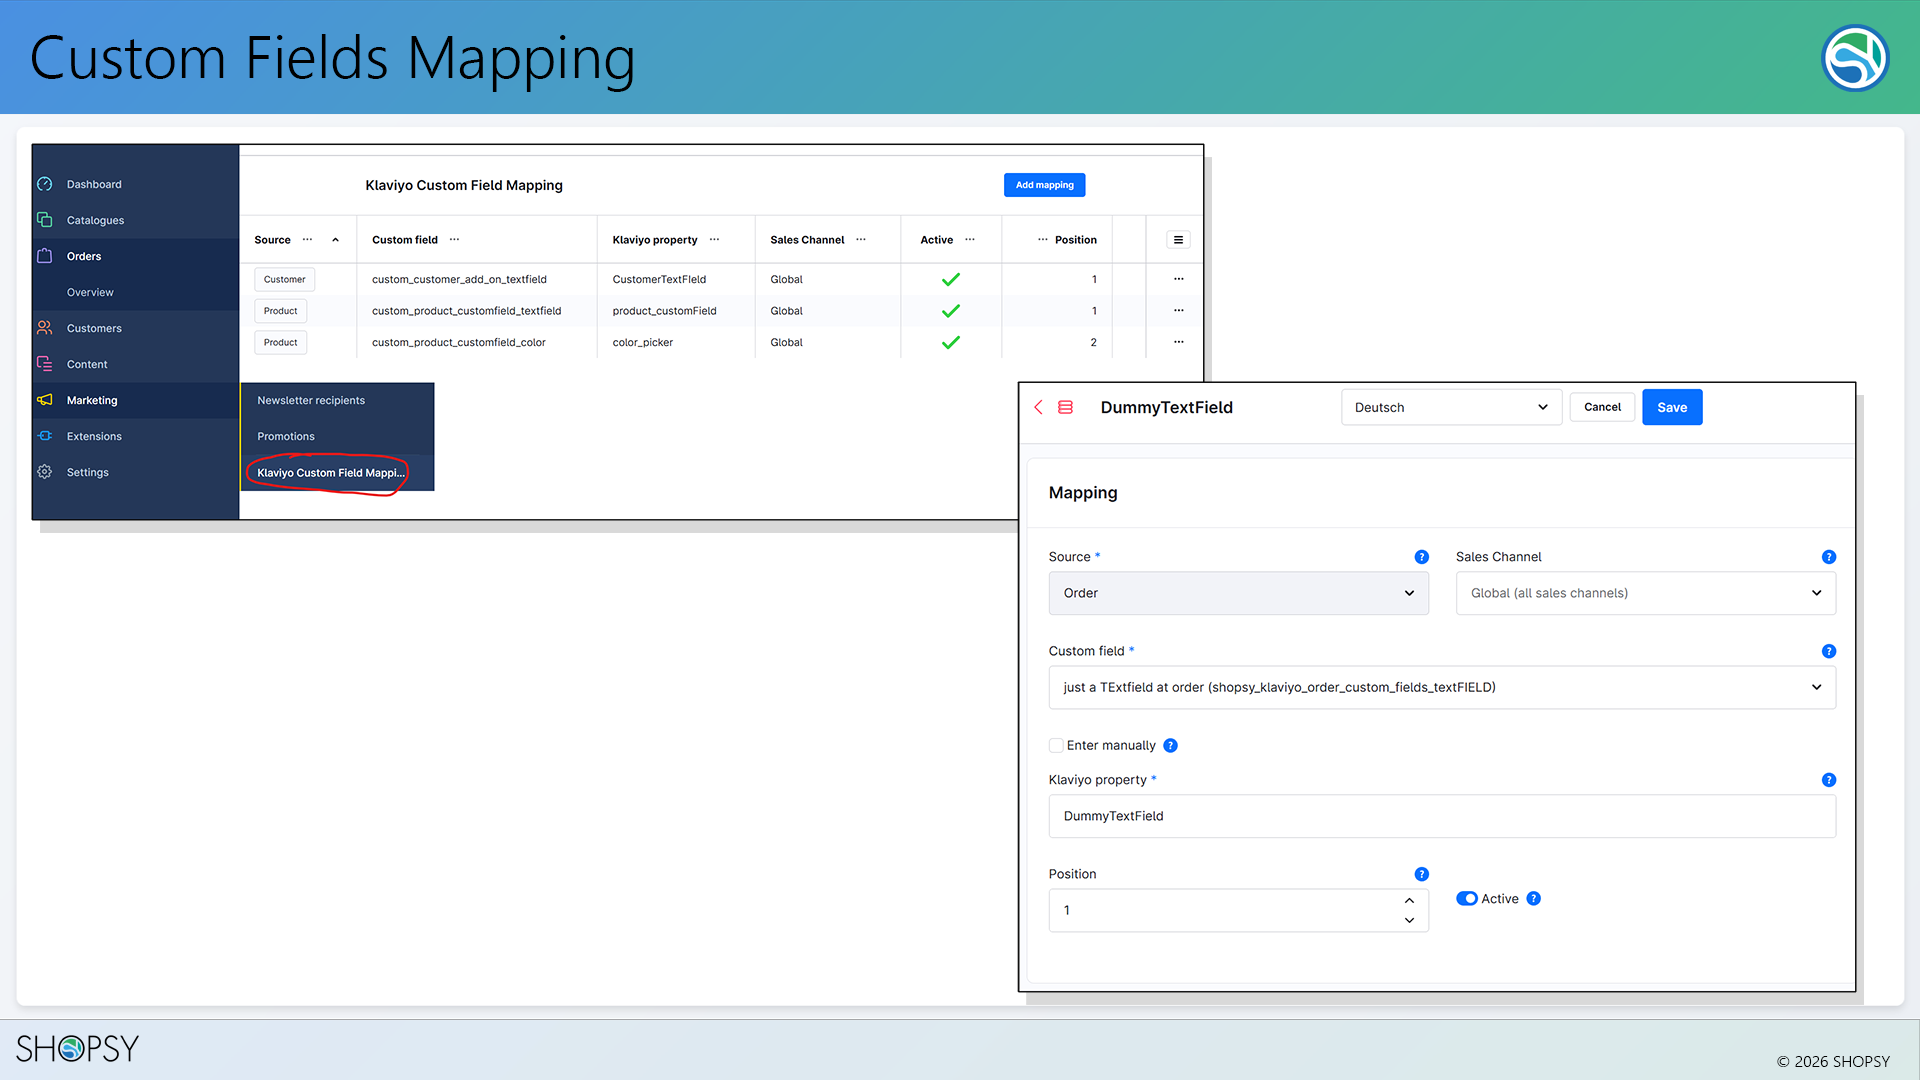Click the Cancel button
Screen dimensions: 1920x1080
click(x=1602, y=407)
